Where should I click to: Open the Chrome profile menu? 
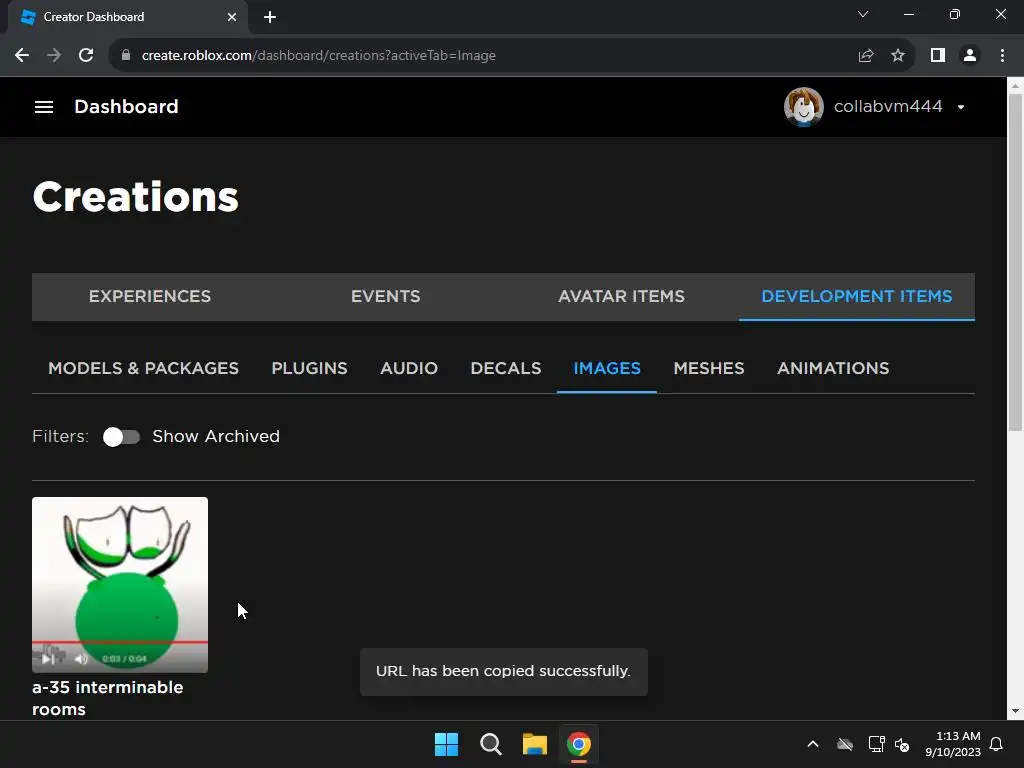pos(970,56)
